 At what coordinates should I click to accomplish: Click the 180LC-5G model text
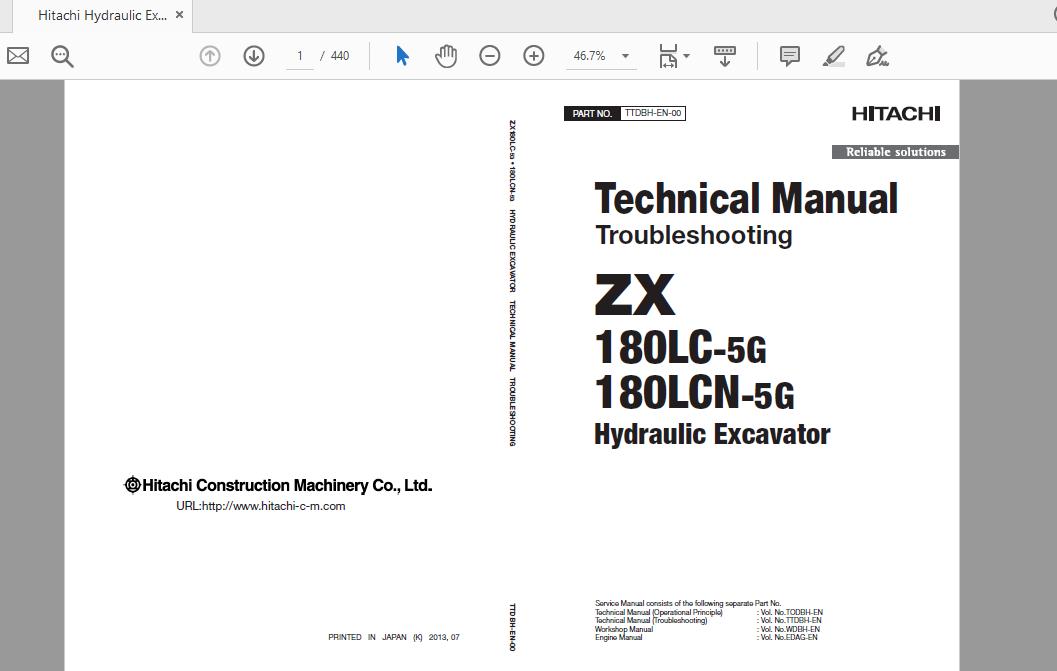pos(681,348)
